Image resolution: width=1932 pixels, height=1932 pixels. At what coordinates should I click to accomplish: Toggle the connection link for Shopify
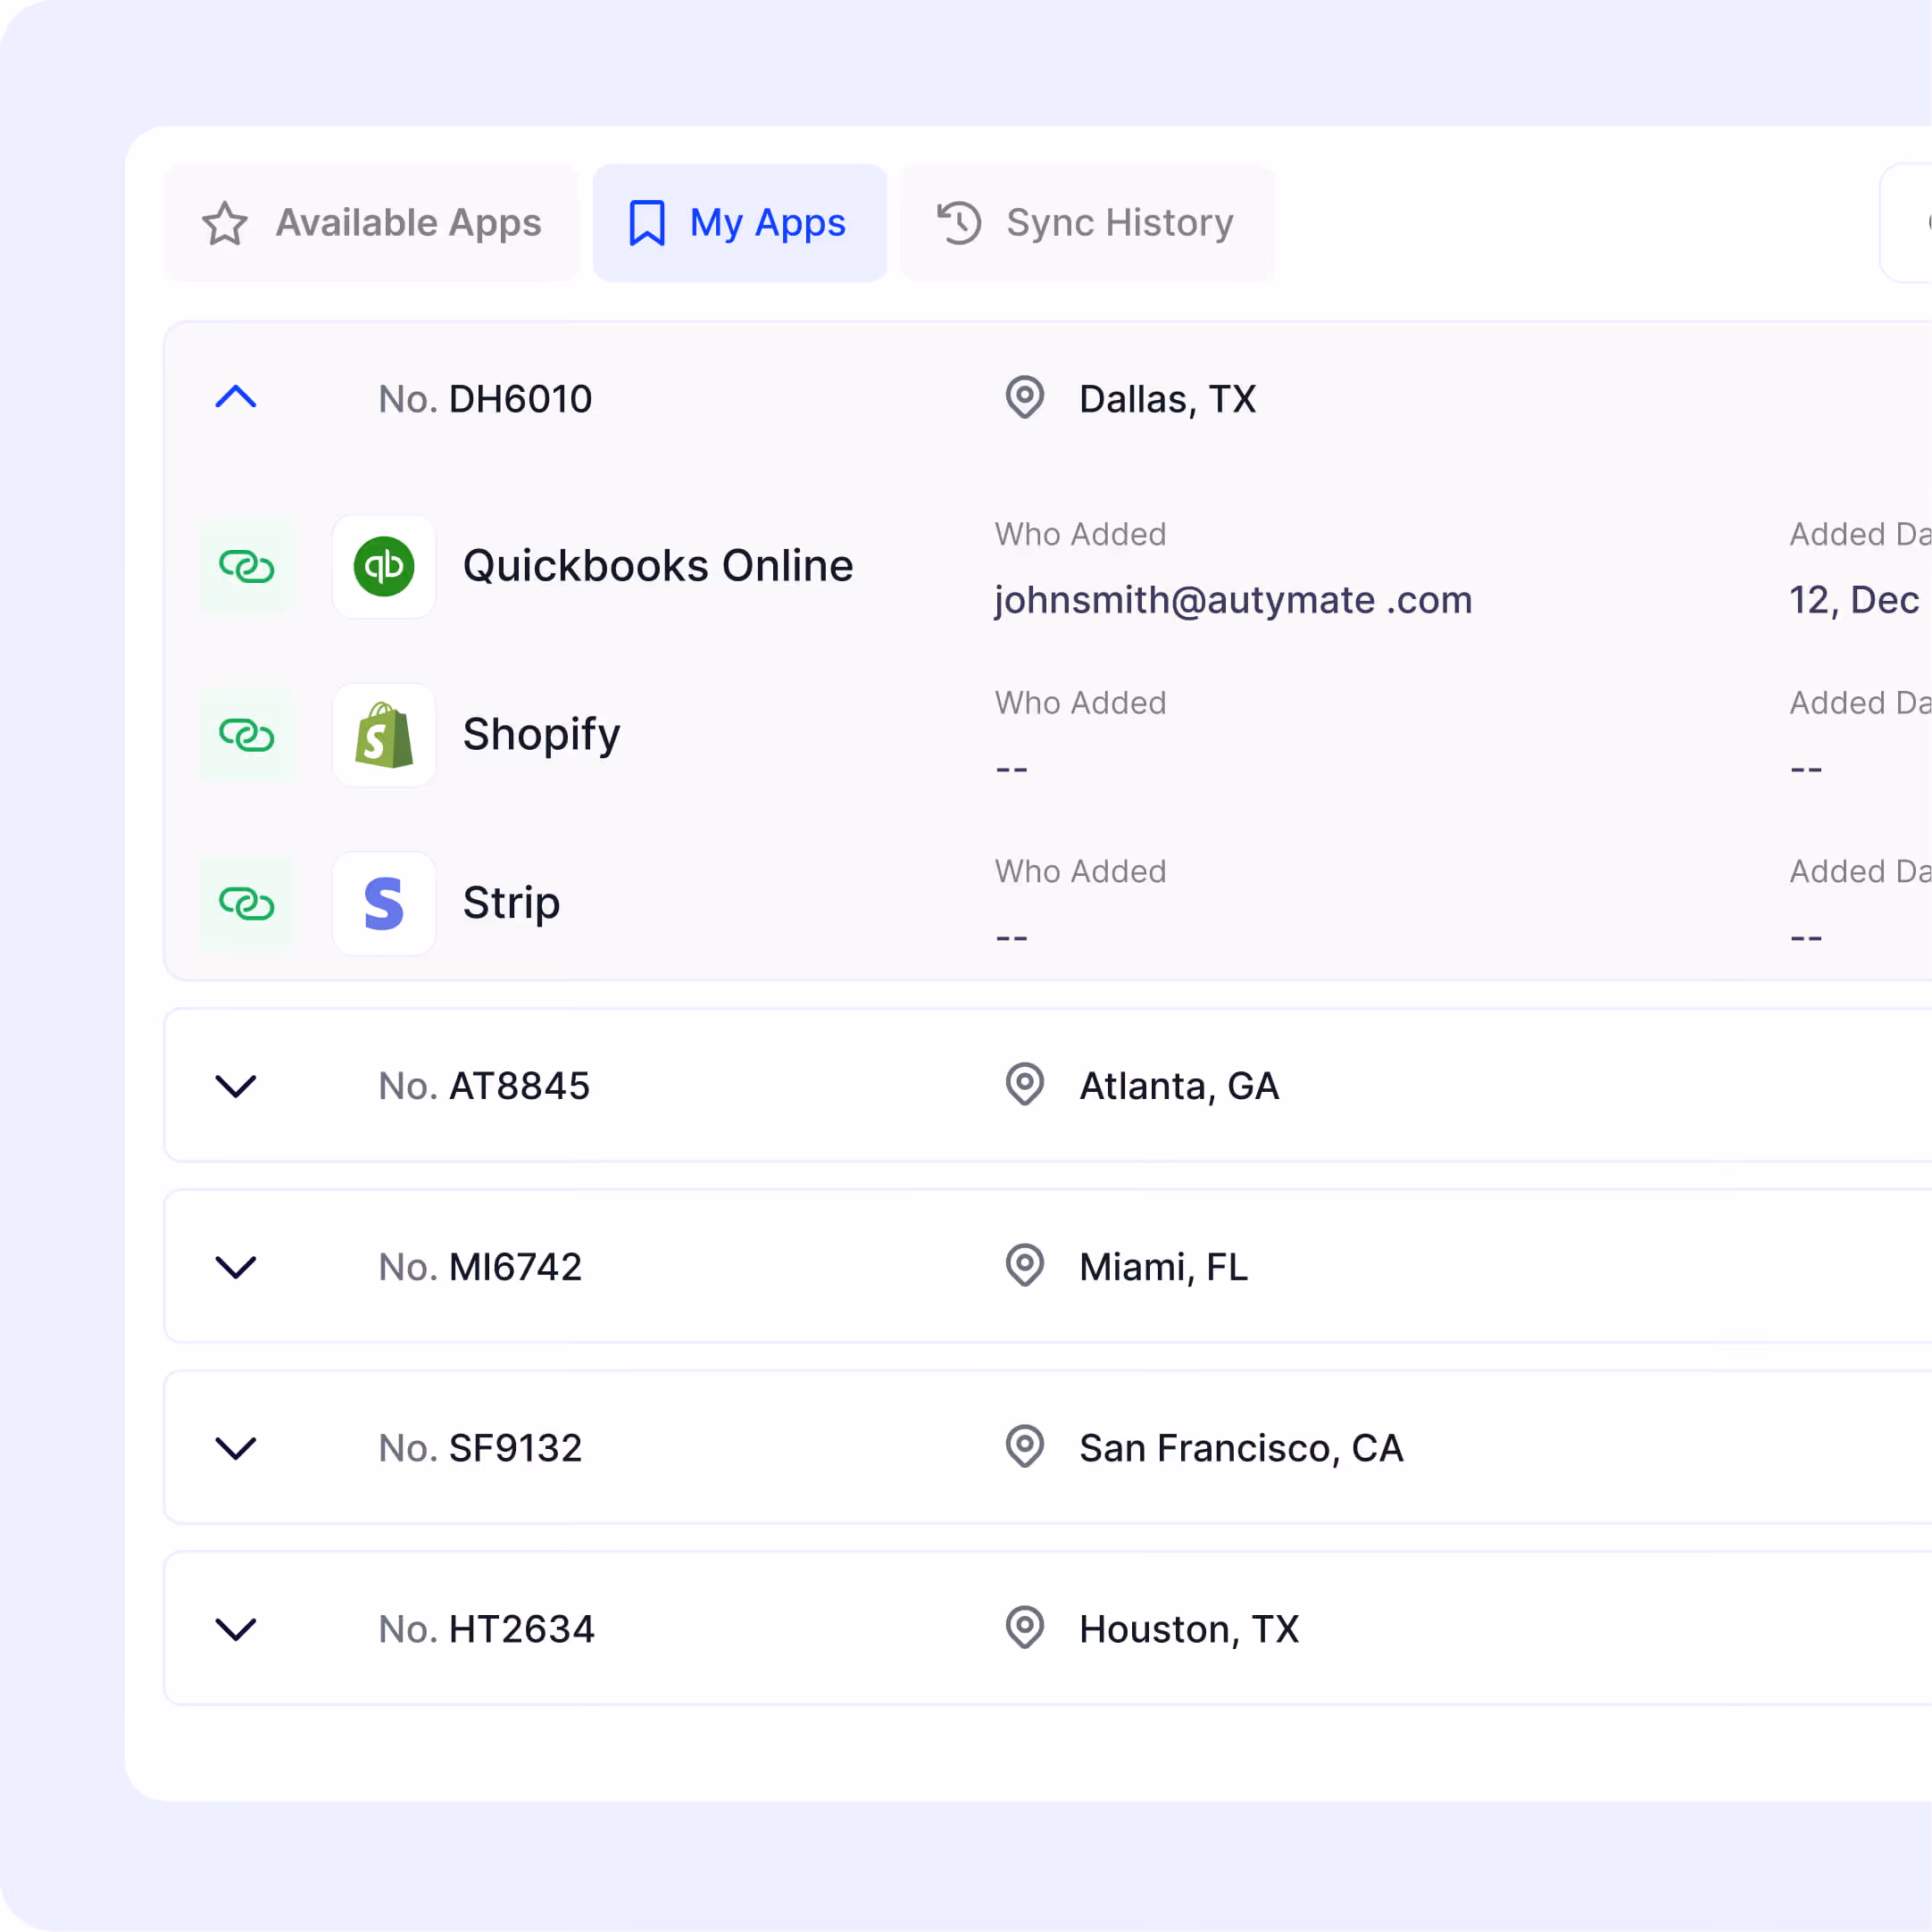pos(247,735)
